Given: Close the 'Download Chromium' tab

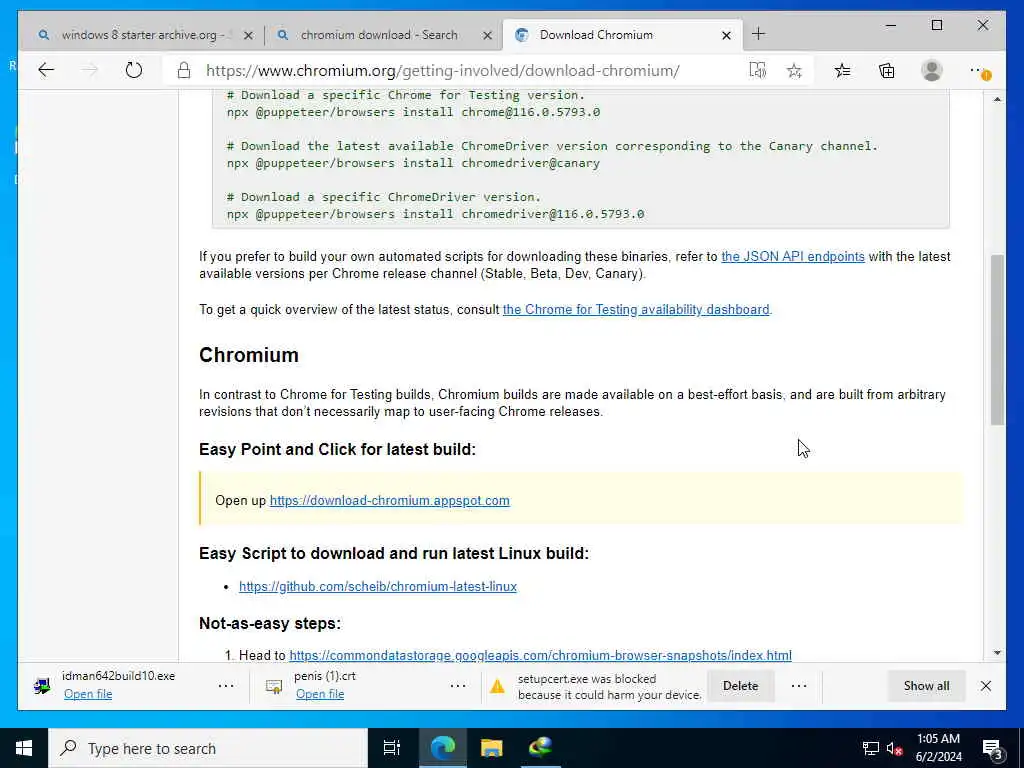Looking at the screenshot, I should (x=726, y=35).
